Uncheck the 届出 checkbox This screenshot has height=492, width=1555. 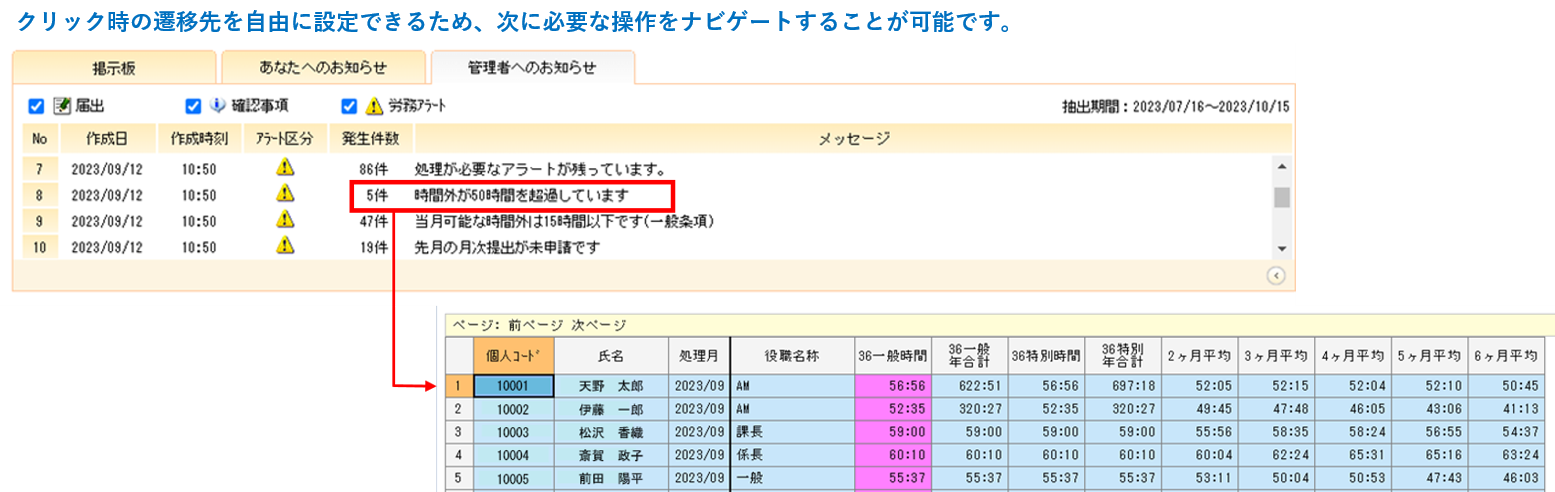[x=37, y=106]
